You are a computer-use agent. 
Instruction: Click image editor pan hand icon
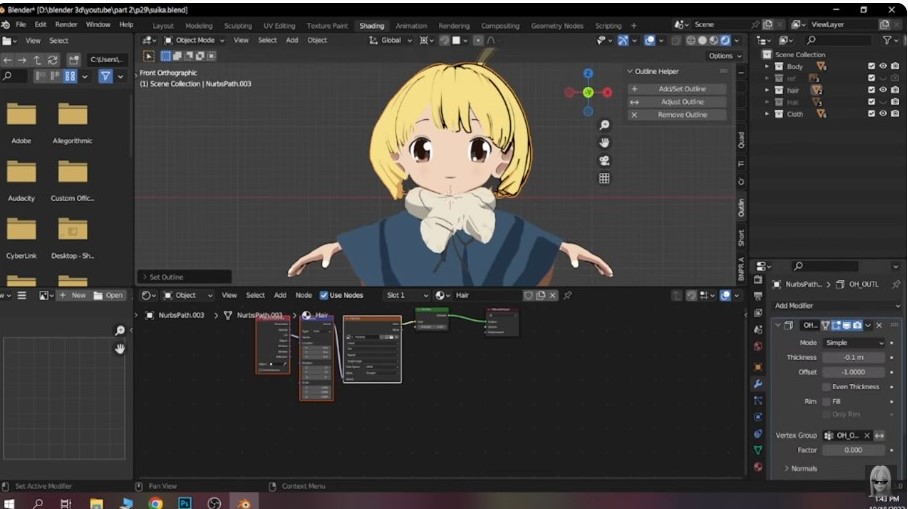(120, 349)
